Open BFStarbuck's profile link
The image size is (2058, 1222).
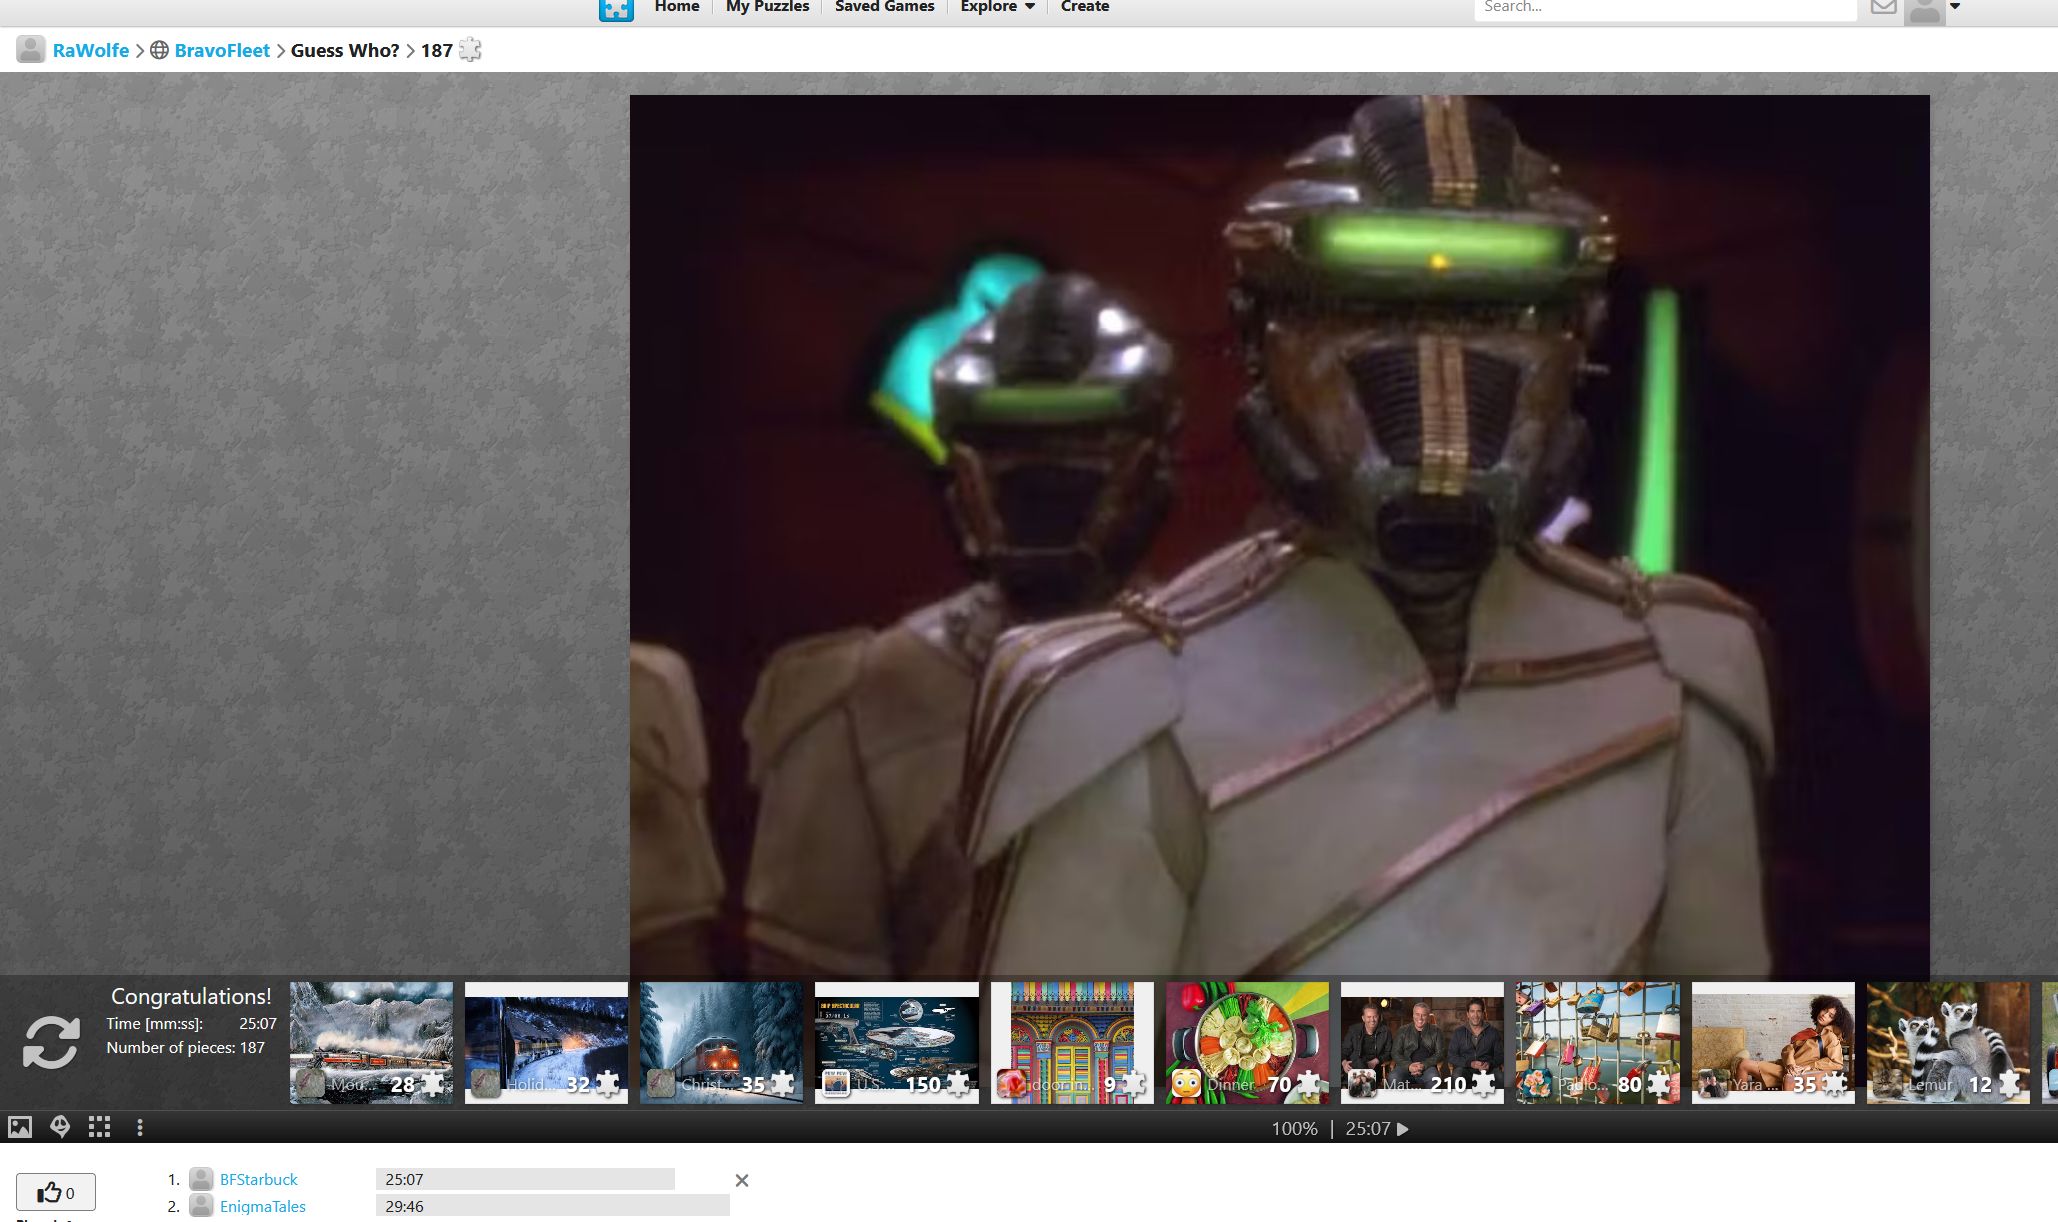pos(258,1179)
